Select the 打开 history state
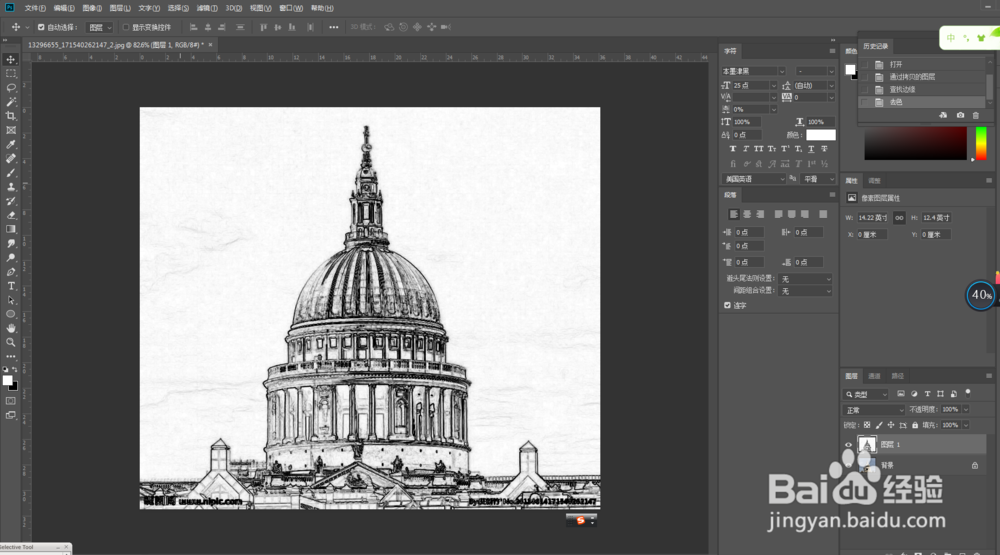 (923, 64)
